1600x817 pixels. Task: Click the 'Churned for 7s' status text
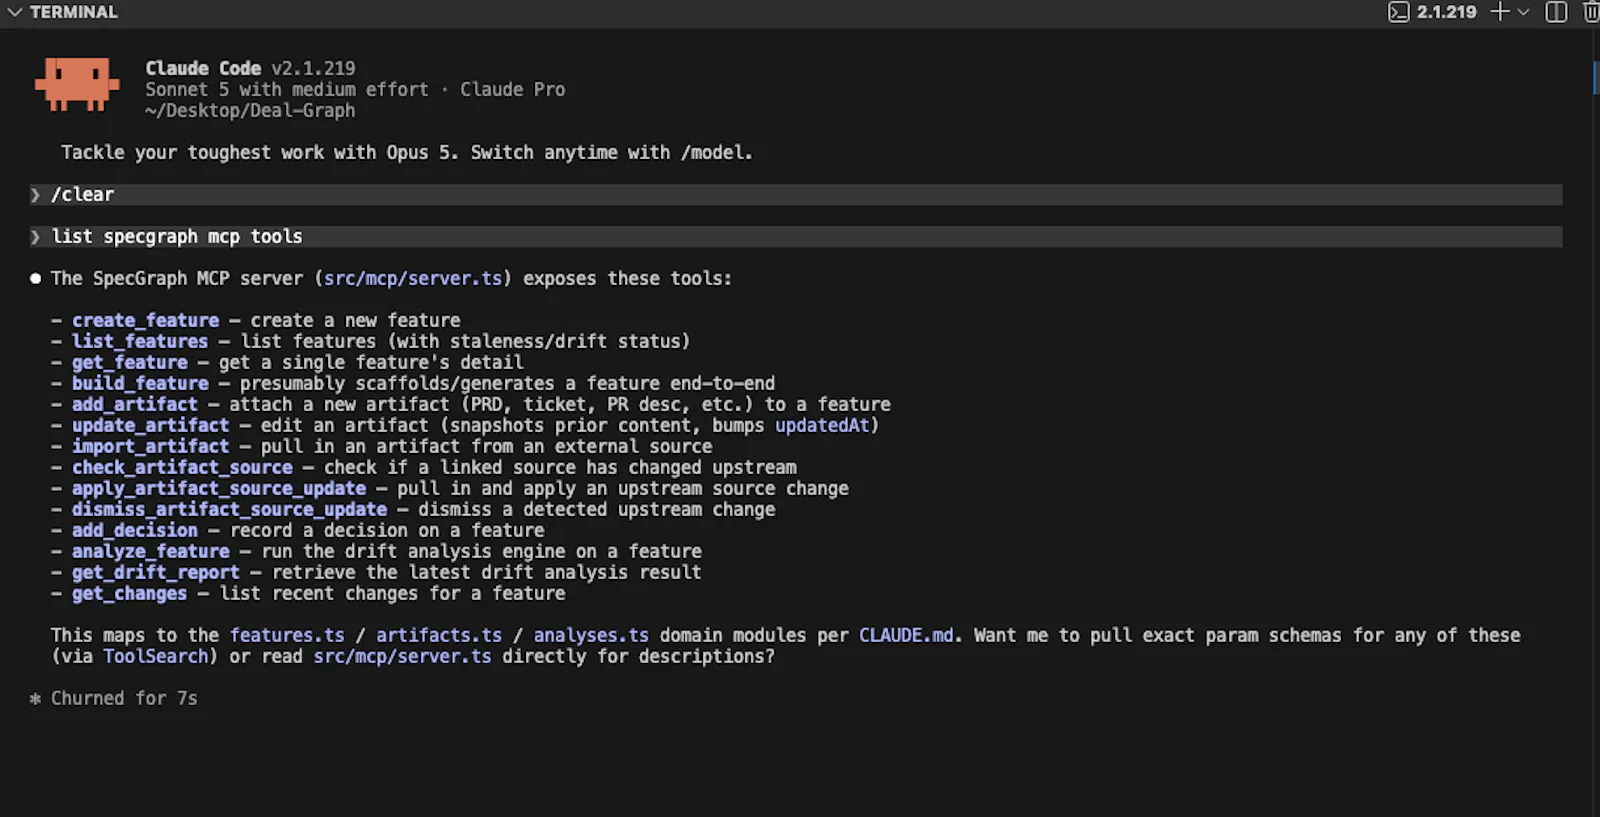(124, 698)
